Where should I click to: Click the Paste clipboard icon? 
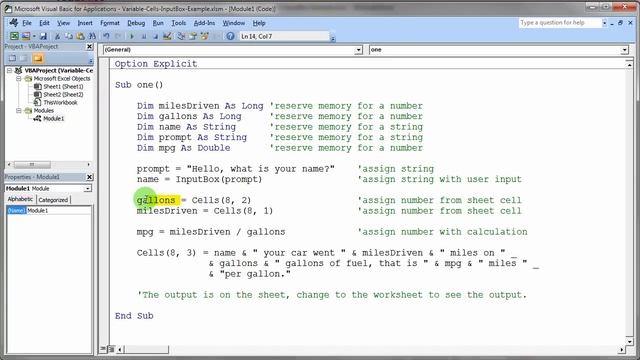[x=80, y=36]
